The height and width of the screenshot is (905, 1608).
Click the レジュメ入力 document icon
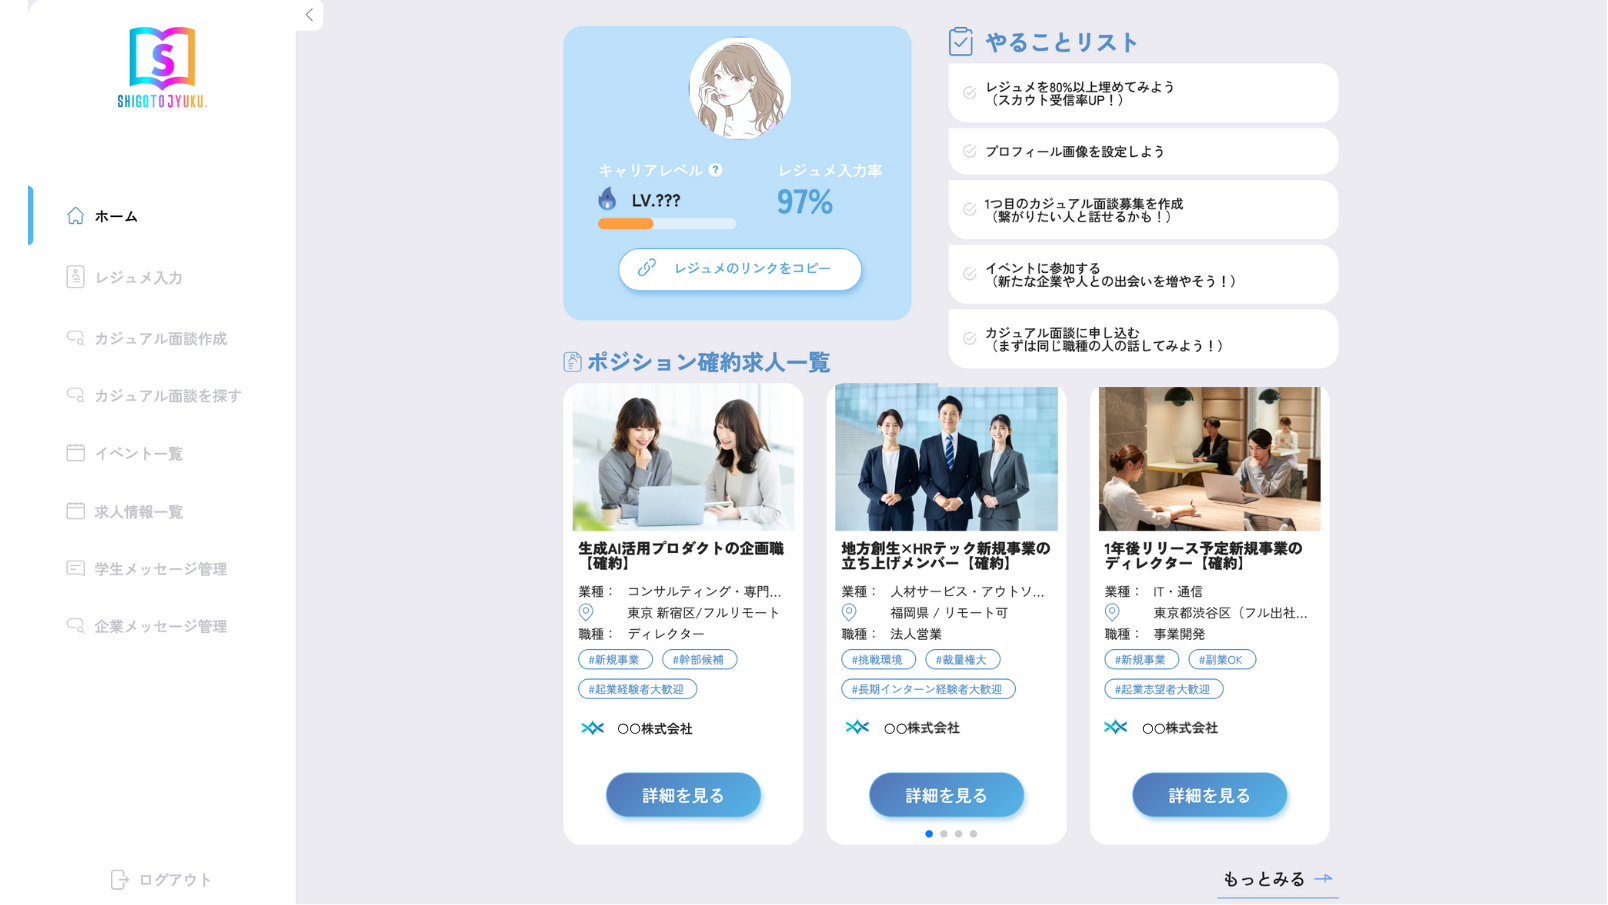75,277
